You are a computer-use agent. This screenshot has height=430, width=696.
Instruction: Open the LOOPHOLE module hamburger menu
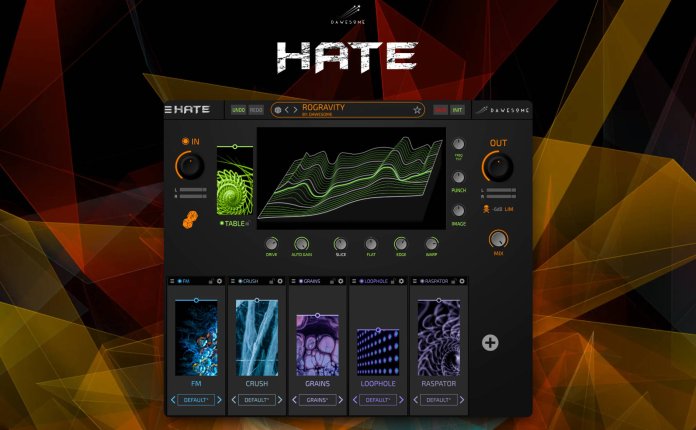(354, 281)
